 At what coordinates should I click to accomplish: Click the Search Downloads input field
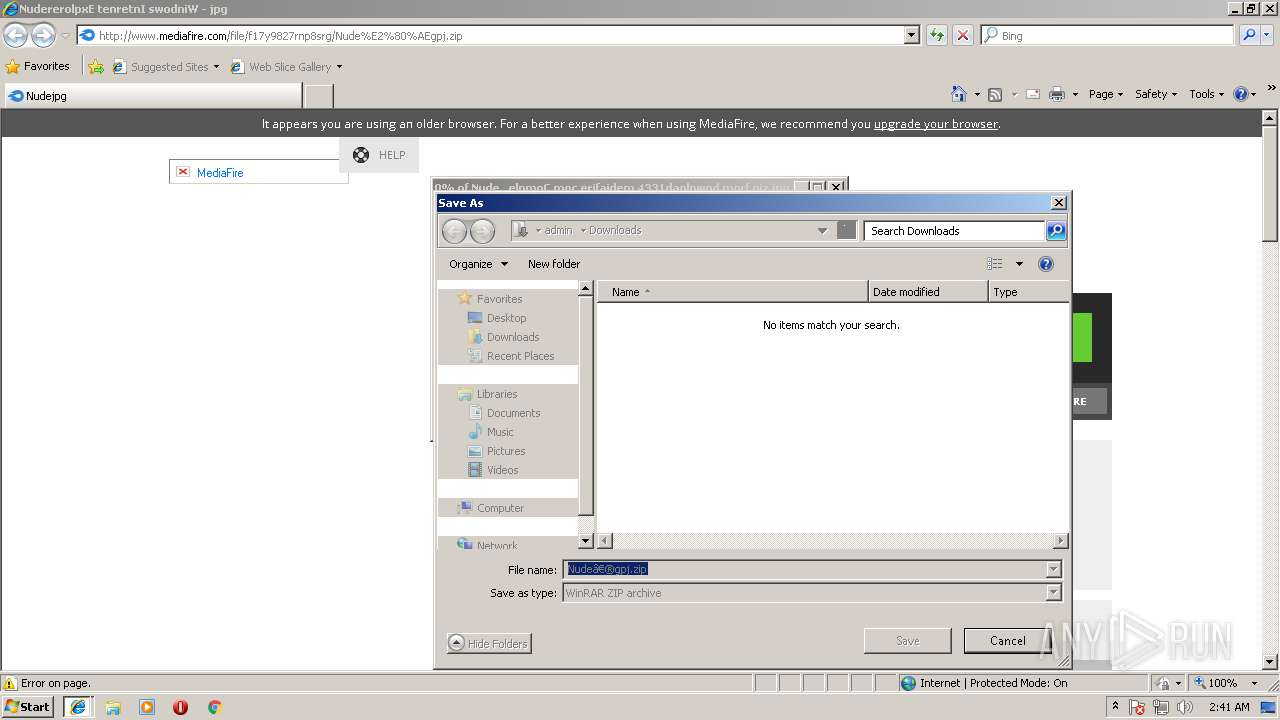tap(954, 231)
